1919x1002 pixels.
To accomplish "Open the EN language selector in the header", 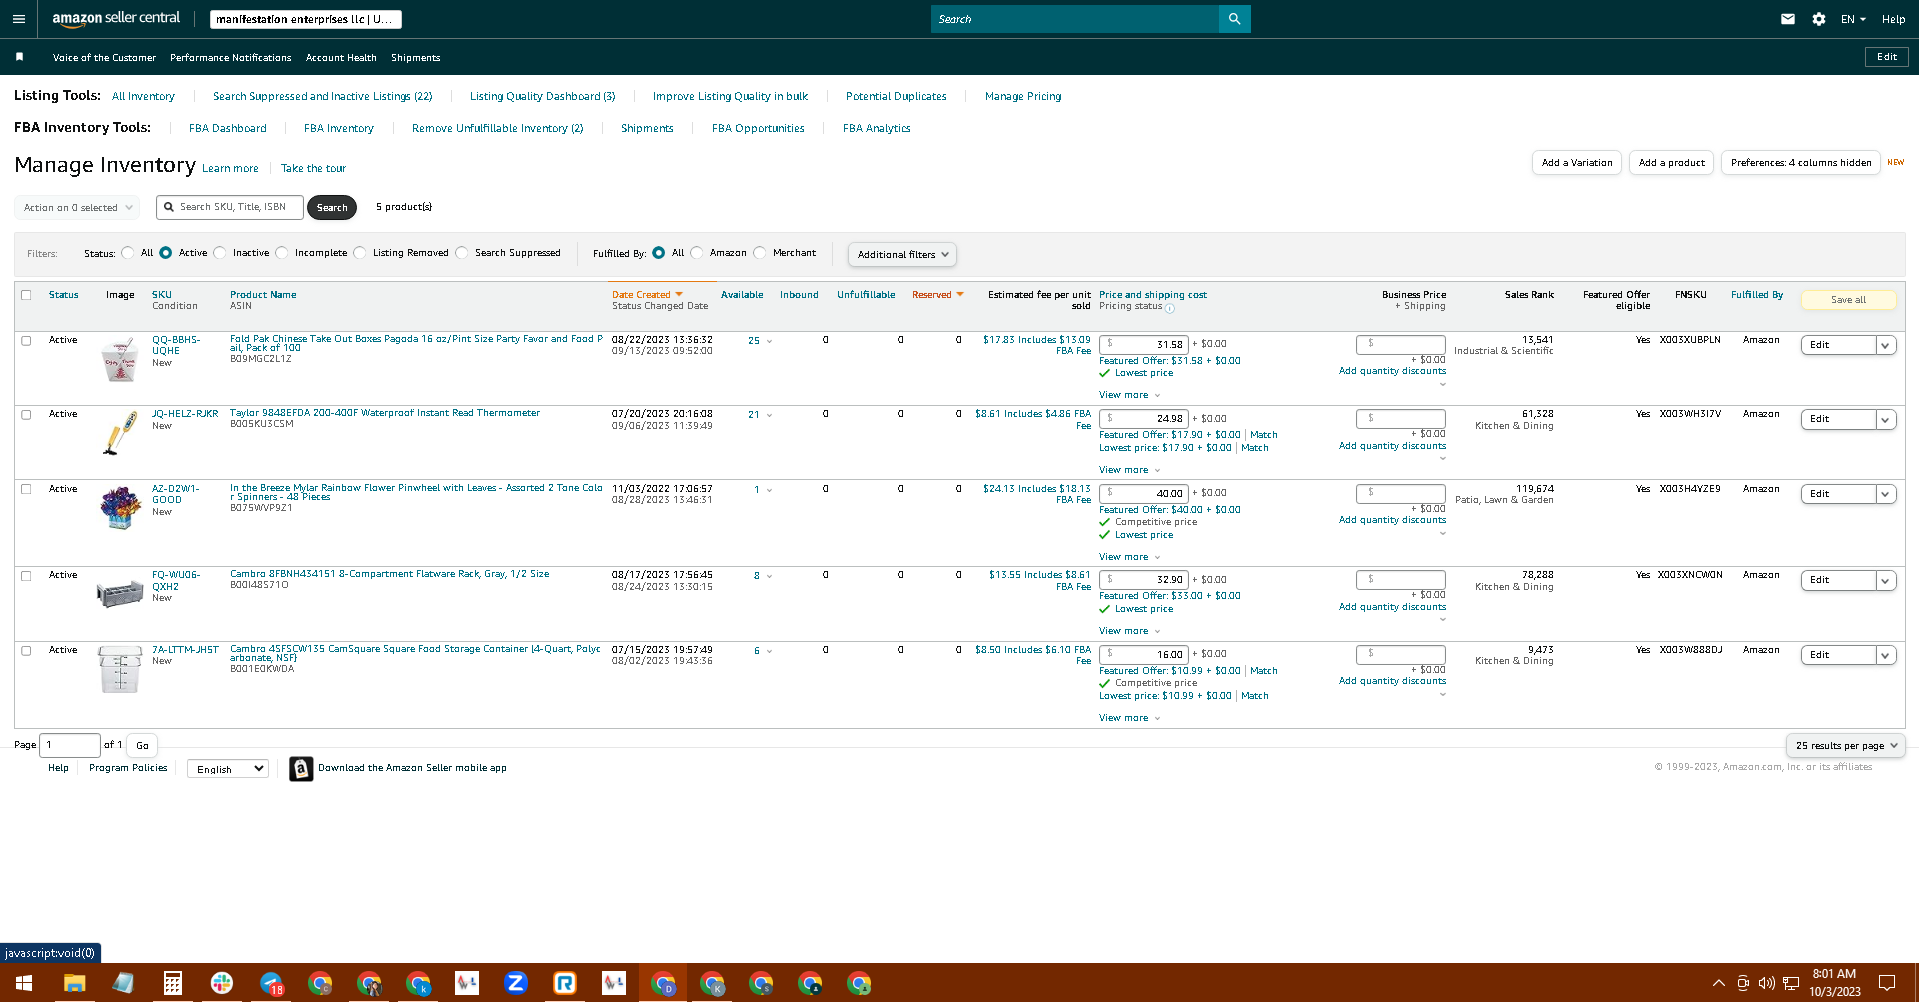I will [x=1853, y=19].
